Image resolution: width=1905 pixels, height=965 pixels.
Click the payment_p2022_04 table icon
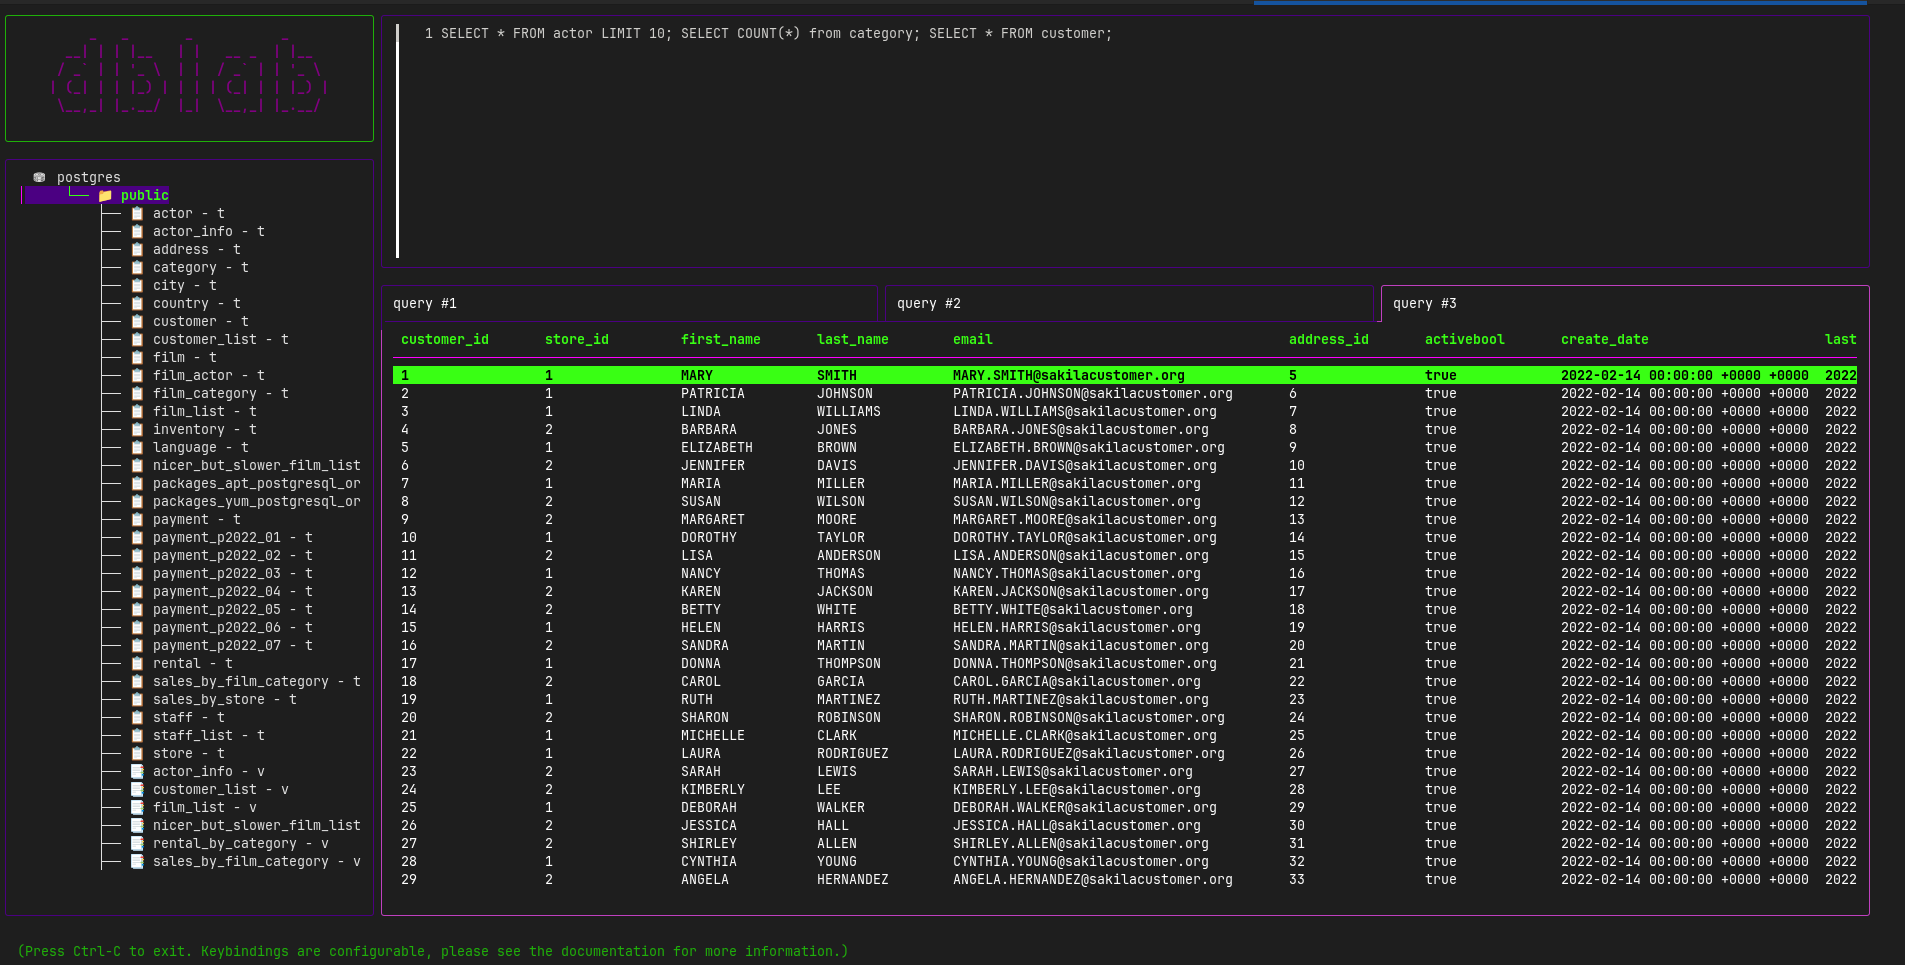137,591
